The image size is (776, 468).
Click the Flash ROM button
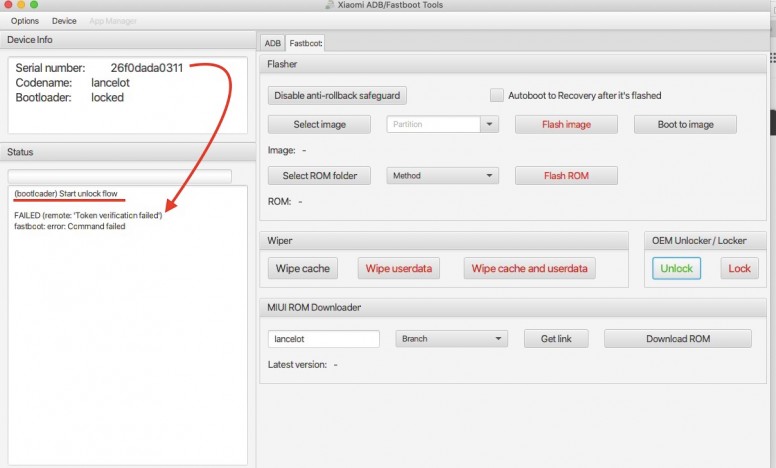click(x=566, y=176)
